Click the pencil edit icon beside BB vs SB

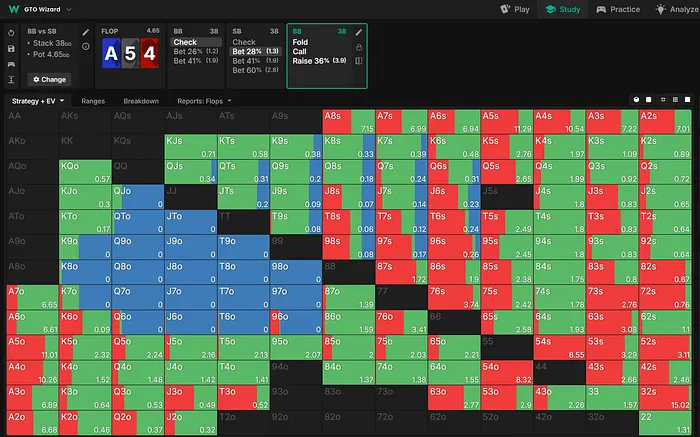pos(84,32)
